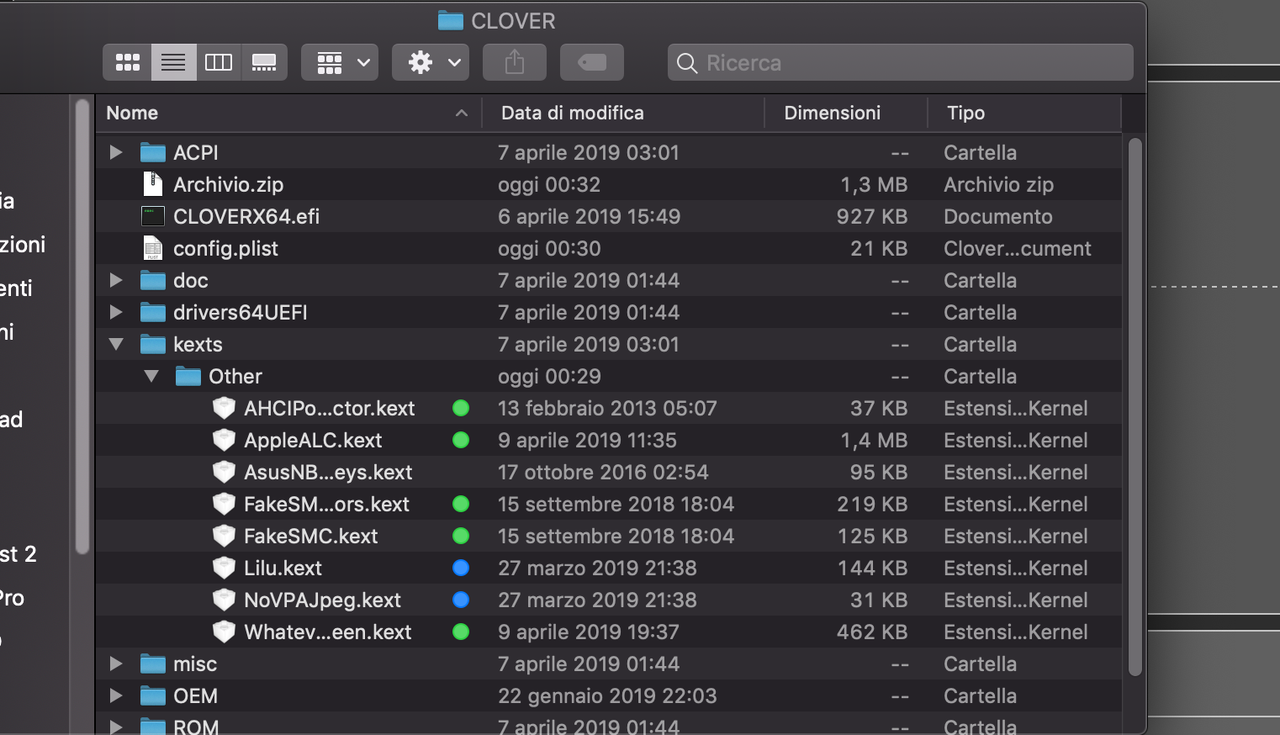Collapse the kexts folder triangle
1280x735 pixels.
(x=116, y=344)
